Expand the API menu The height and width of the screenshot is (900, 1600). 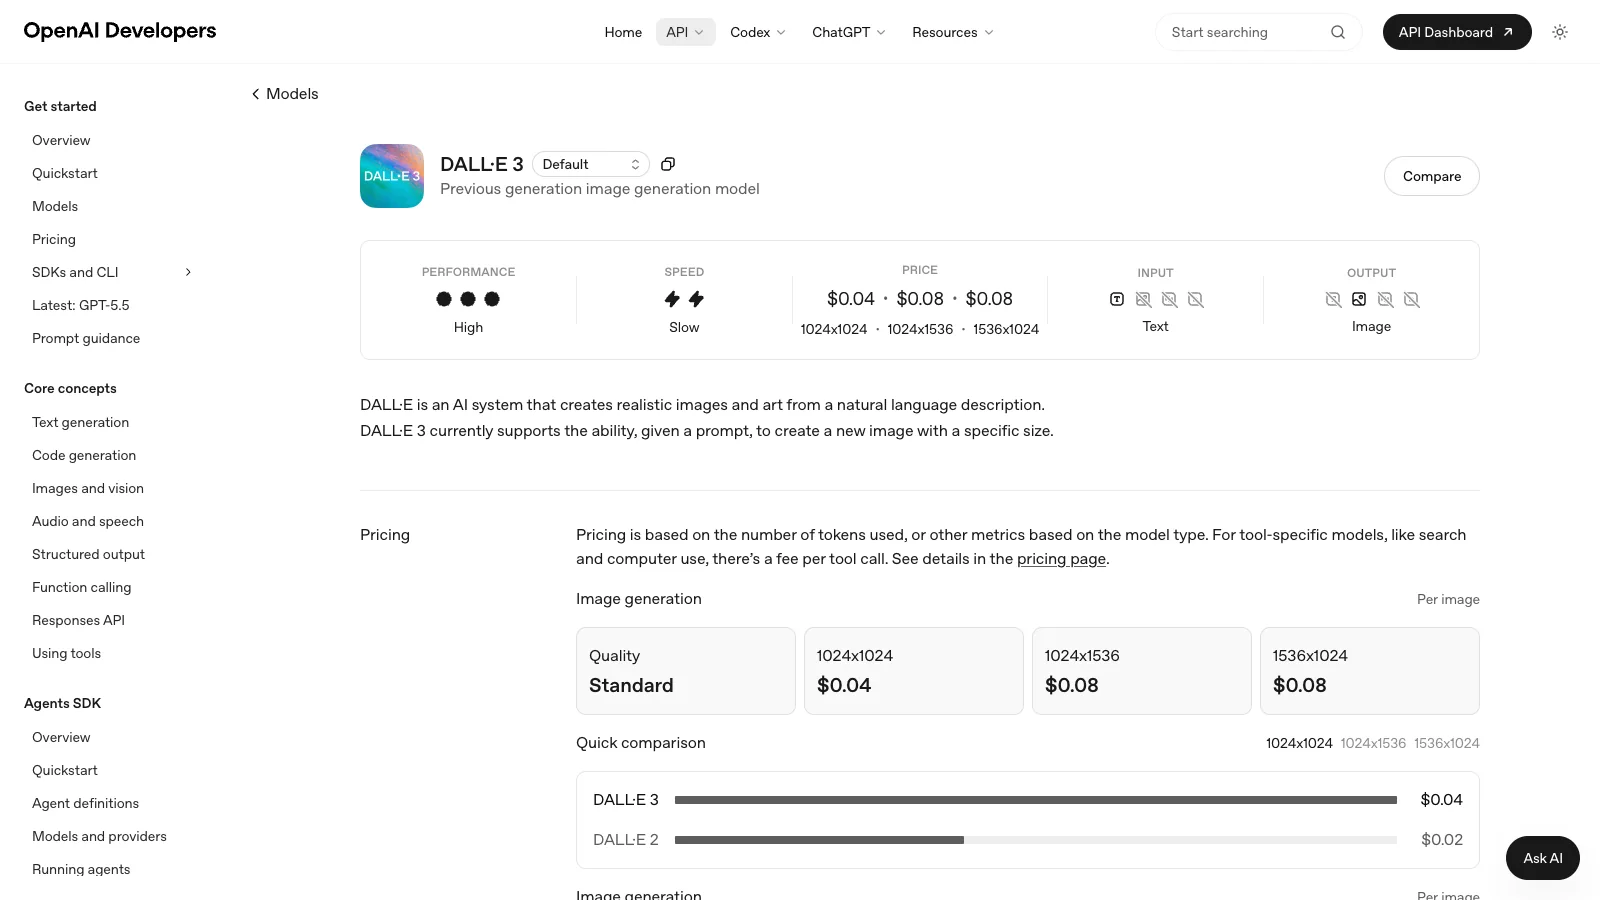[685, 32]
